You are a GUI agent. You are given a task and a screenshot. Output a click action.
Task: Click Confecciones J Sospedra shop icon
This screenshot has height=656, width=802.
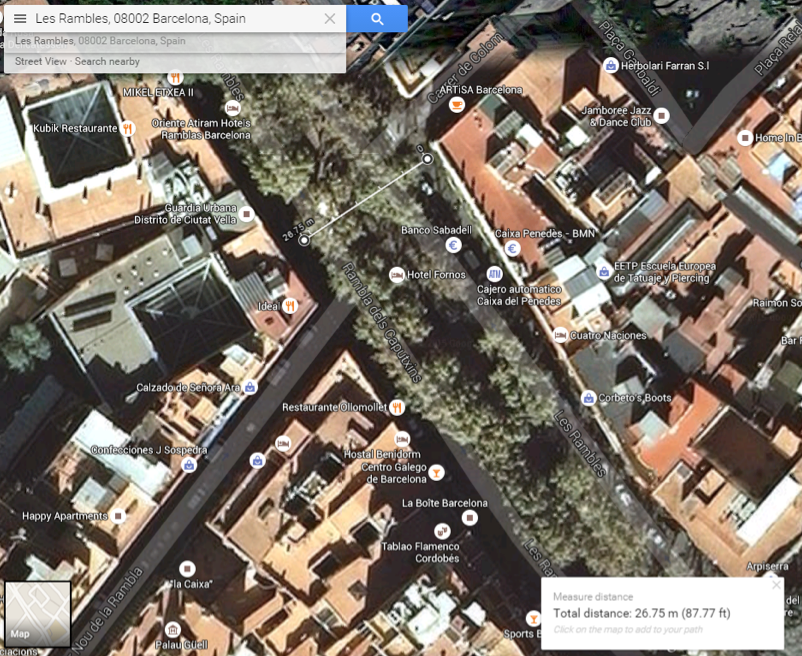tap(189, 465)
